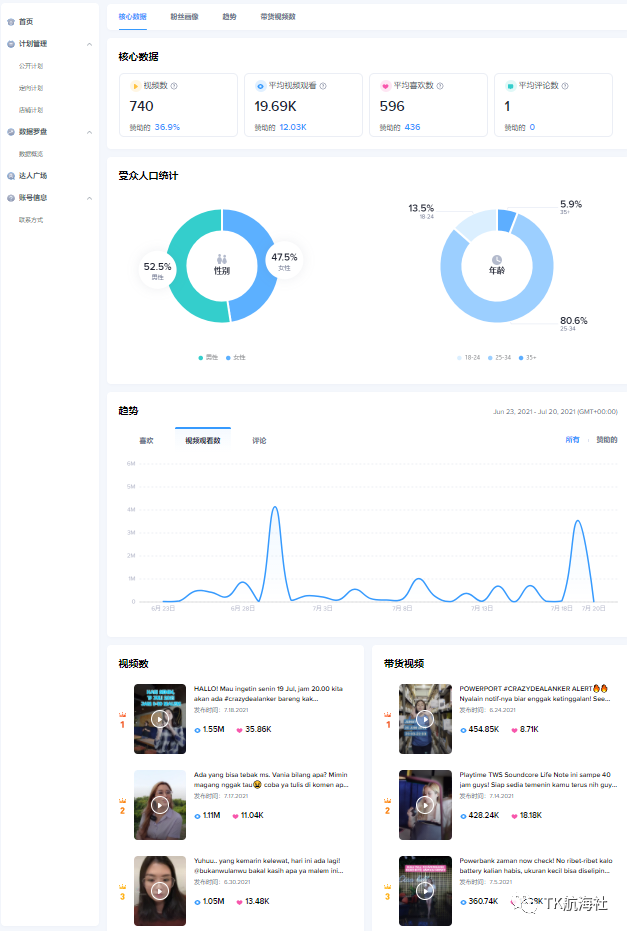Open the Playtime TWS Soundcore Life Note title

(538, 780)
